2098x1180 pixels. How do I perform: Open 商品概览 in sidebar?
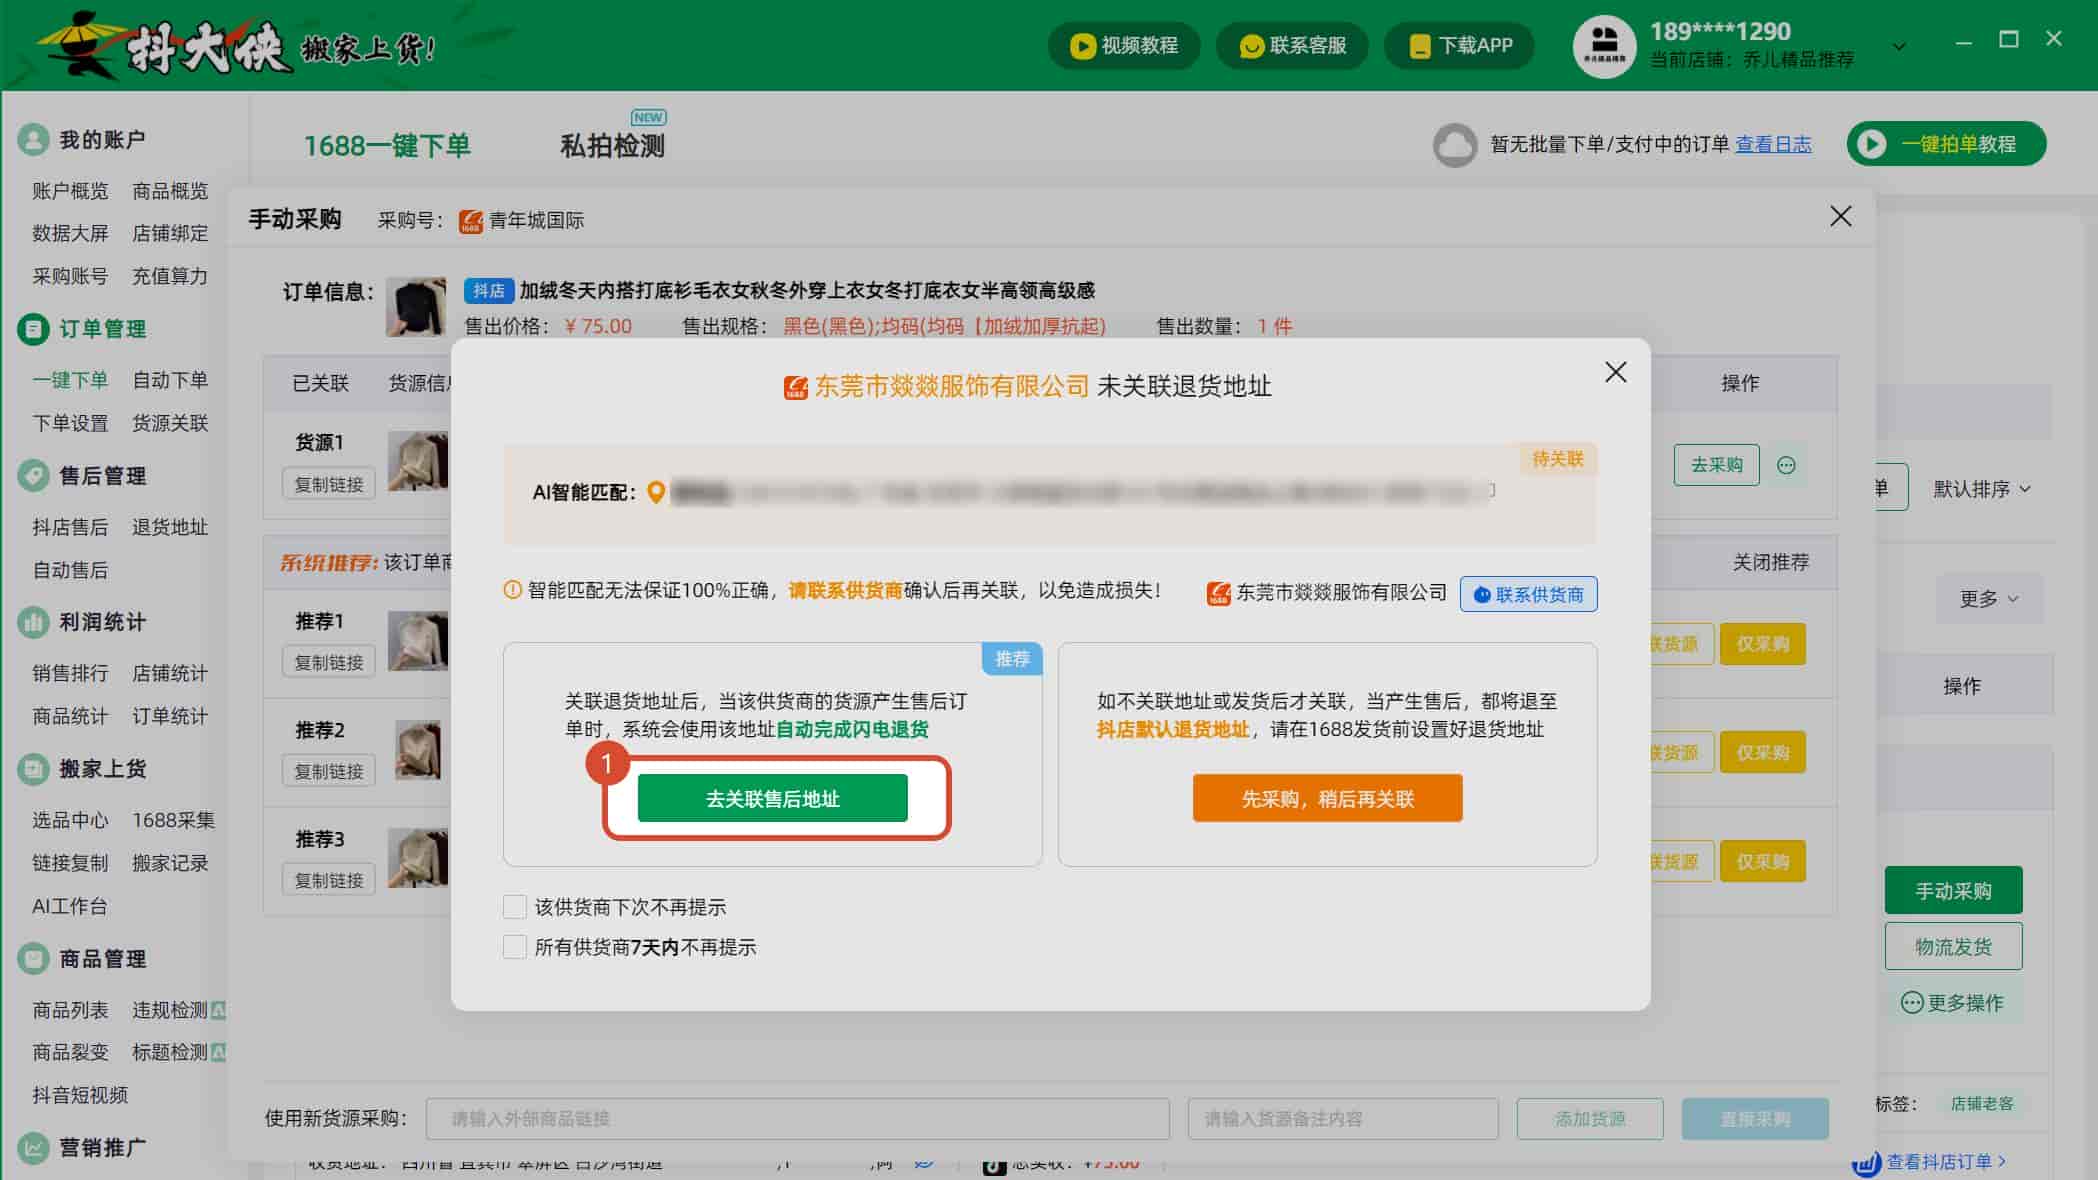coord(170,190)
